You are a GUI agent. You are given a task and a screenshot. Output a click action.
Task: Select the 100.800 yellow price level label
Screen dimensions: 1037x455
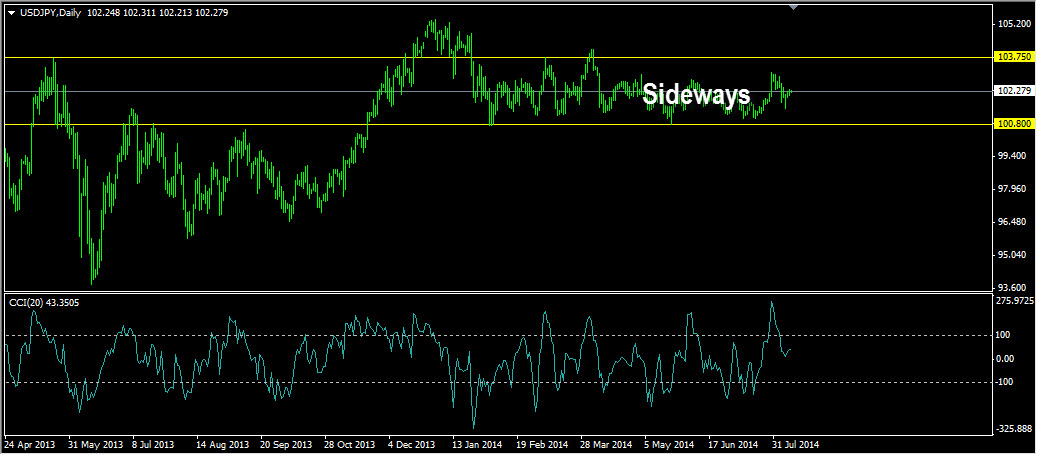tap(1014, 124)
